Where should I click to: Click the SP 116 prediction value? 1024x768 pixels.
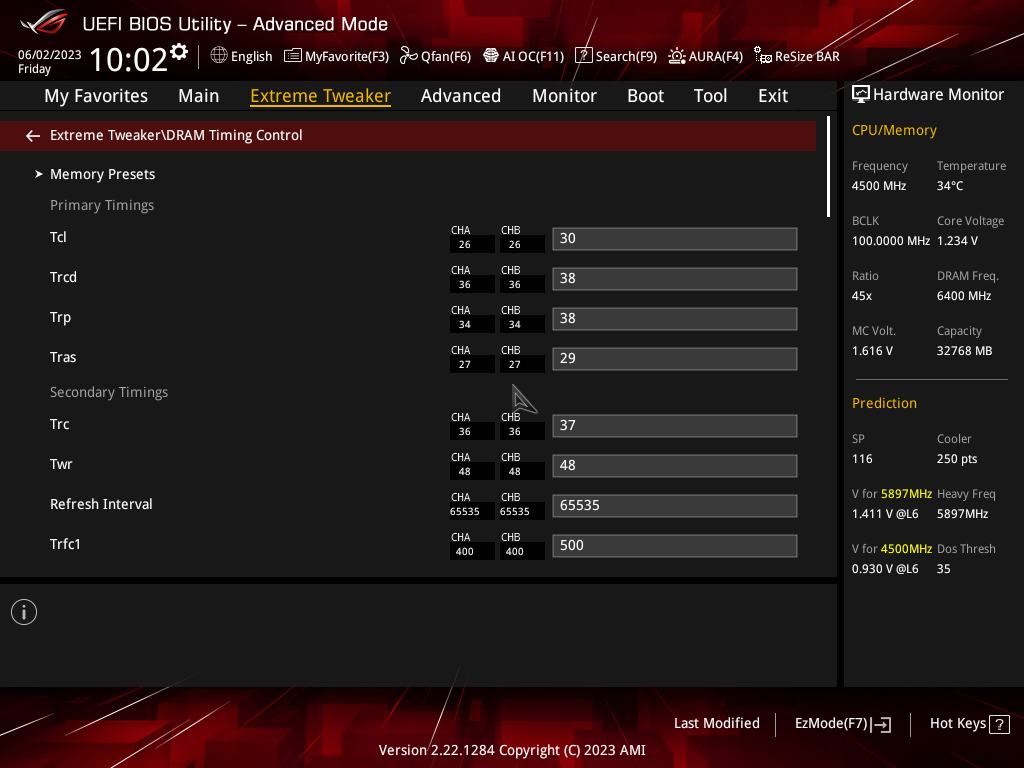862,458
